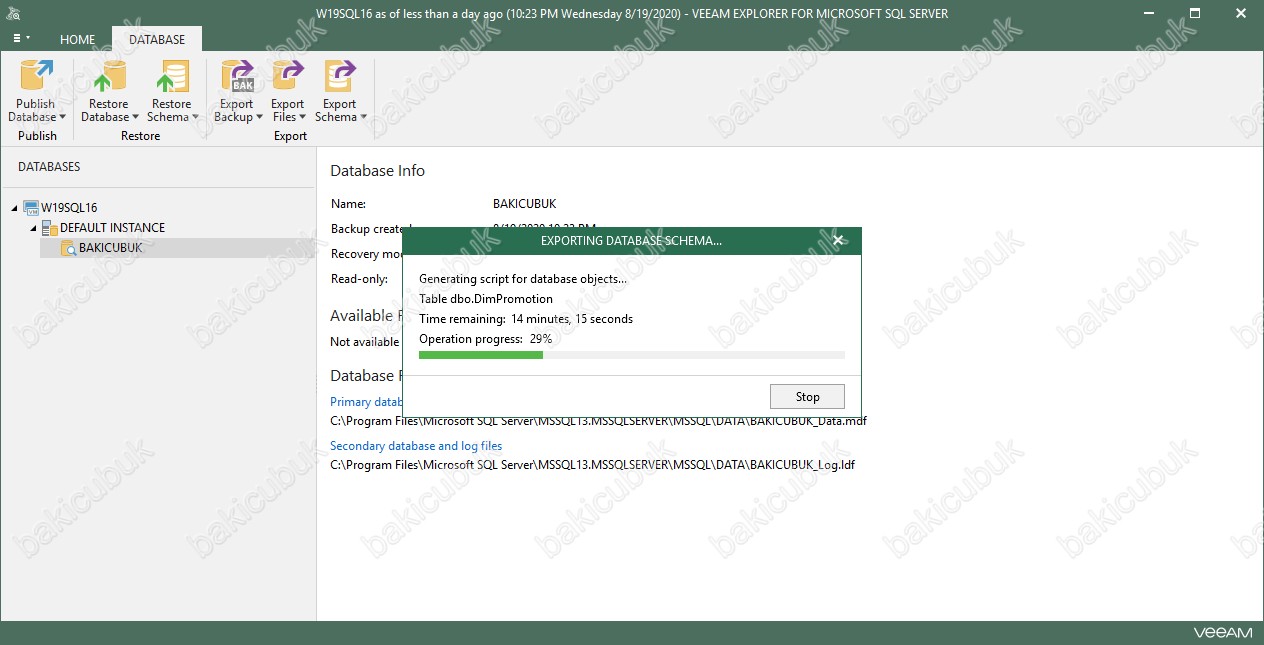Viewport: 1264px width, 645px height.
Task: Click the Secondary database and log files link
Action: pyautogui.click(x=416, y=446)
